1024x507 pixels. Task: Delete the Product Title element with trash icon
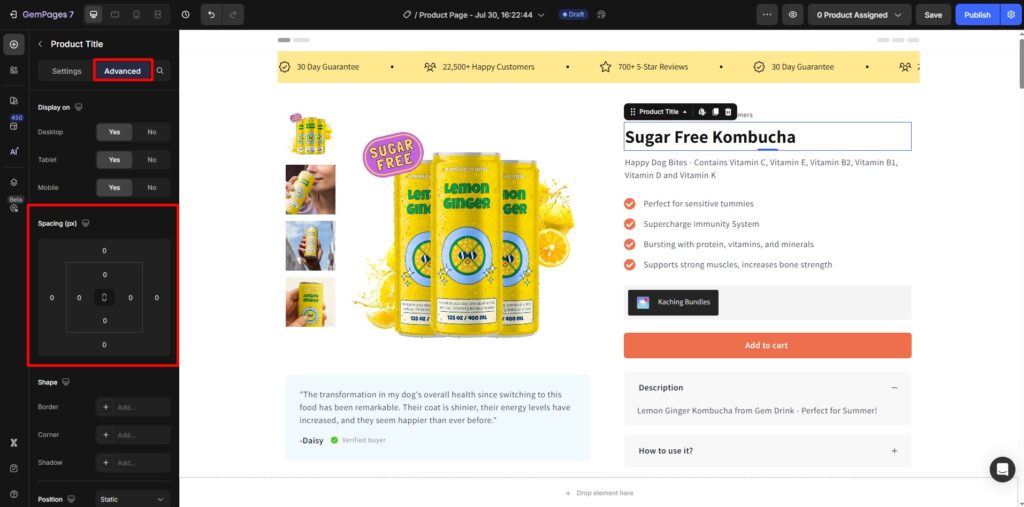coord(728,112)
